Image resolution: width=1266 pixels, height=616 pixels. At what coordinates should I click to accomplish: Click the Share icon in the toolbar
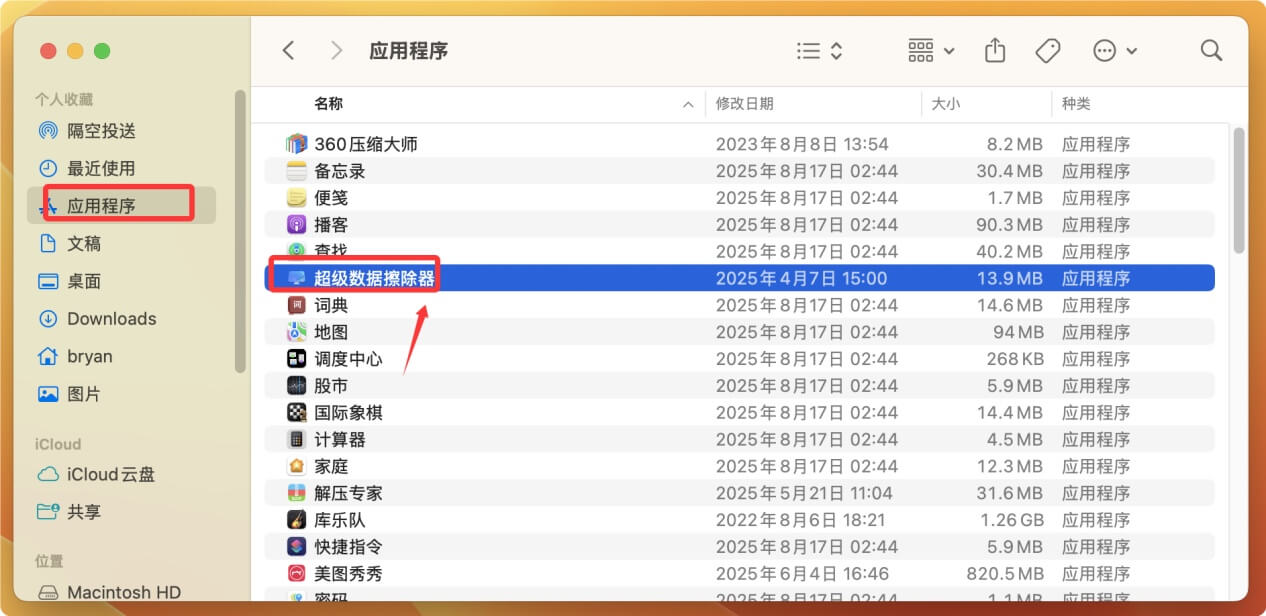click(x=995, y=49)
